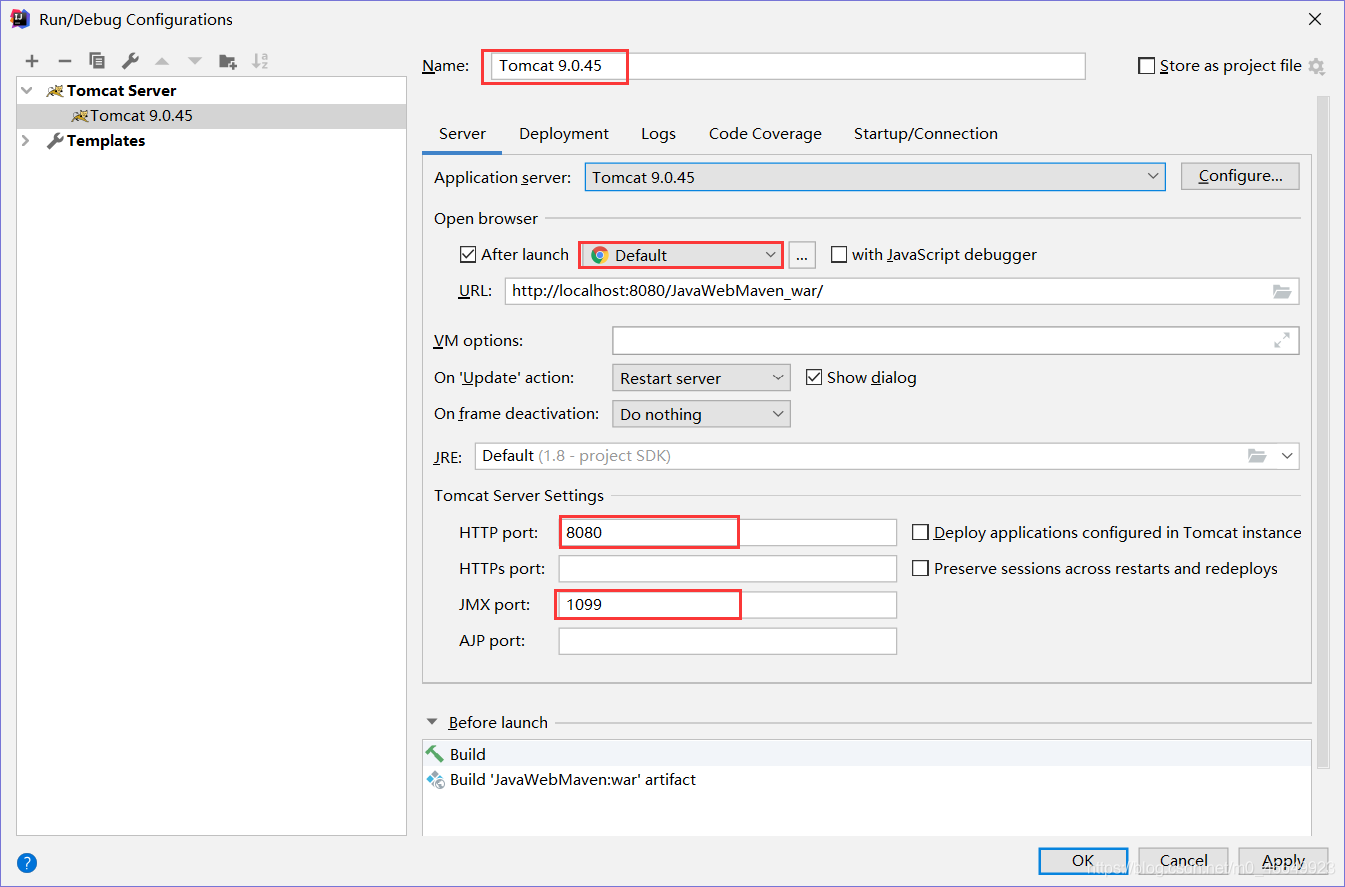Enable with JavaScript debugger checkbox

[839, 255]
